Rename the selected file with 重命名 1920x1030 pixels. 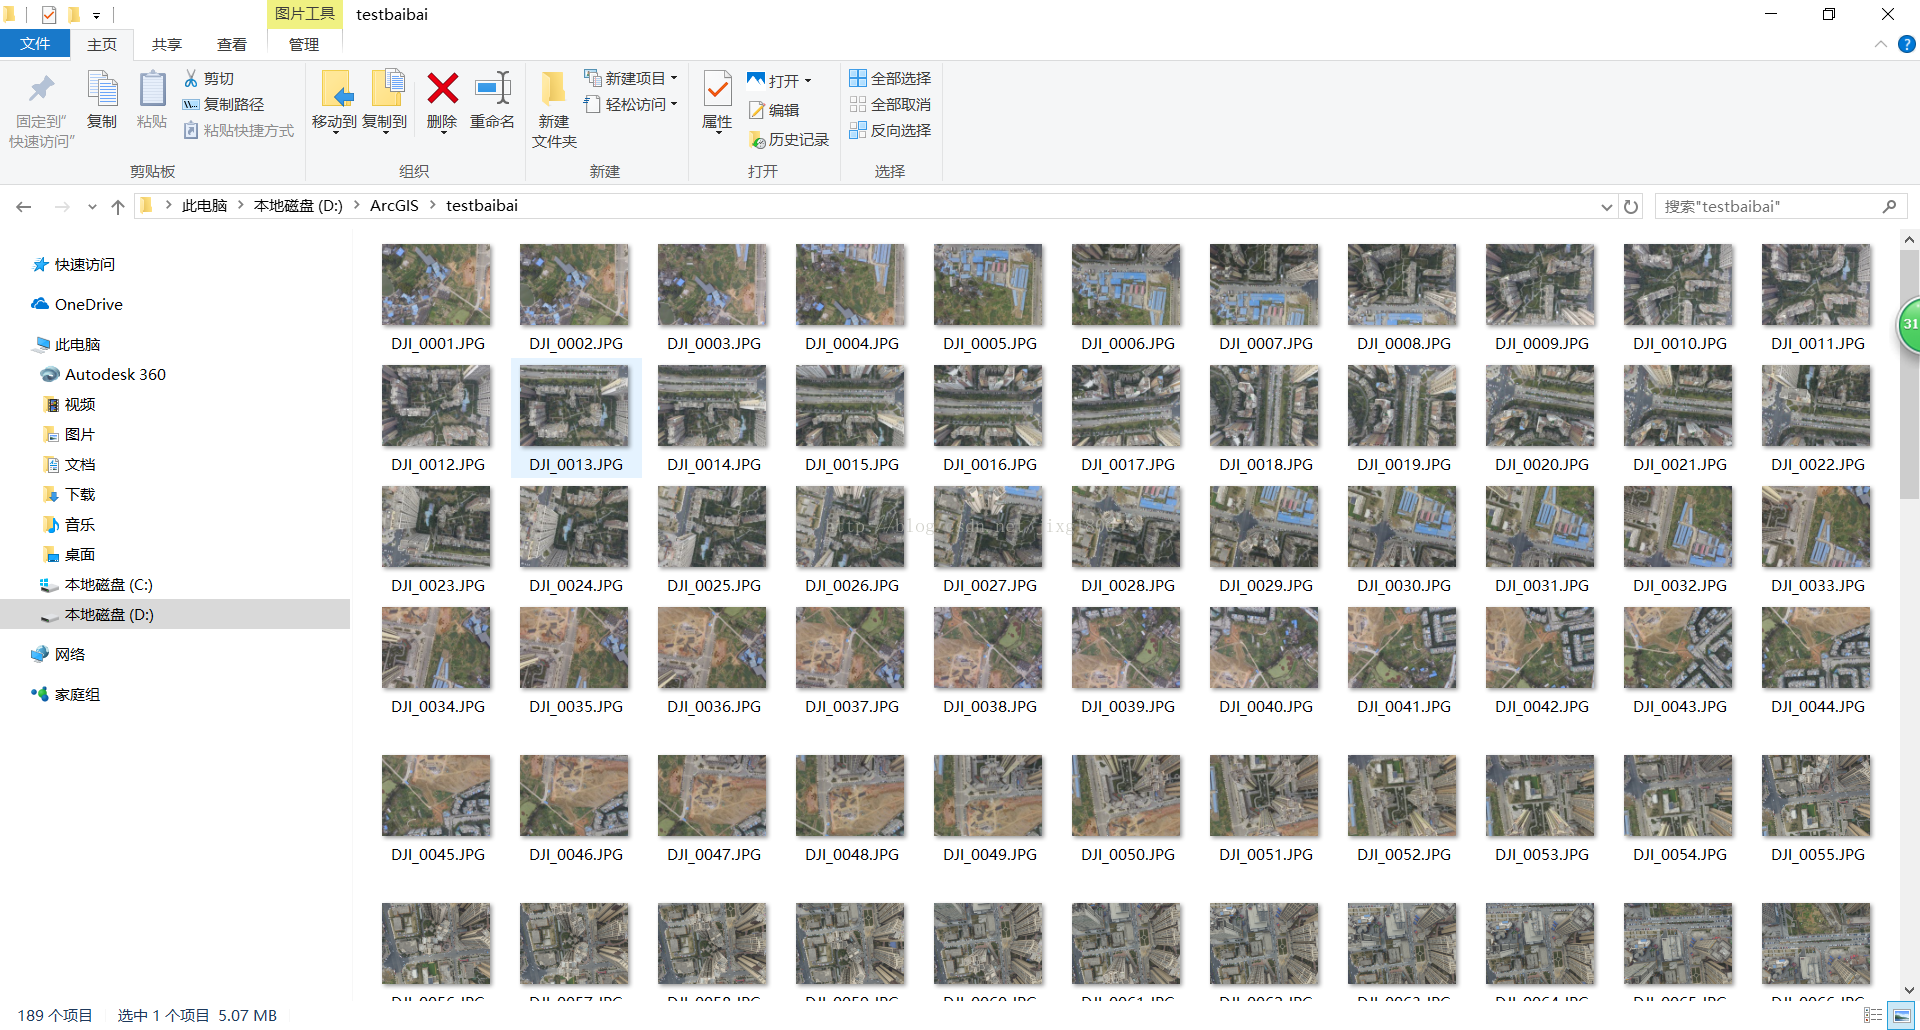pos(492,100)
